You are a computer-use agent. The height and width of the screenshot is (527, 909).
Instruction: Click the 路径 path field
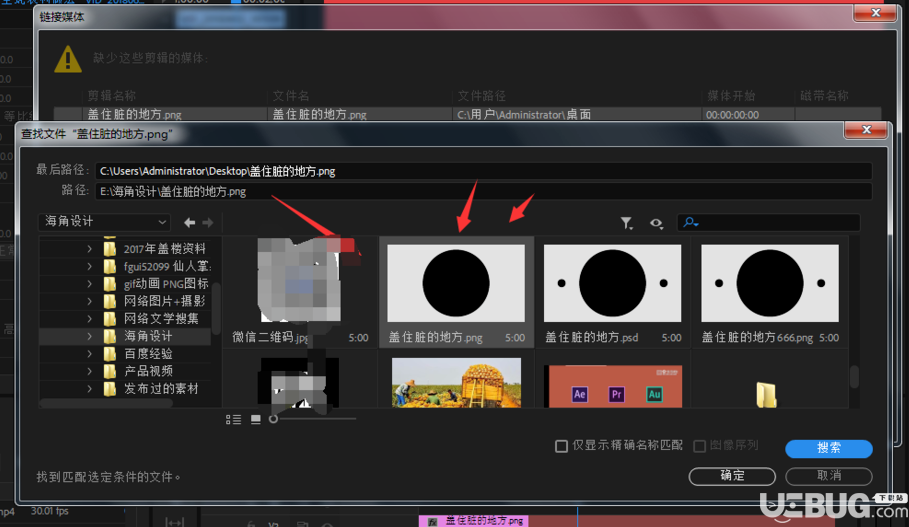click(483, 191)
